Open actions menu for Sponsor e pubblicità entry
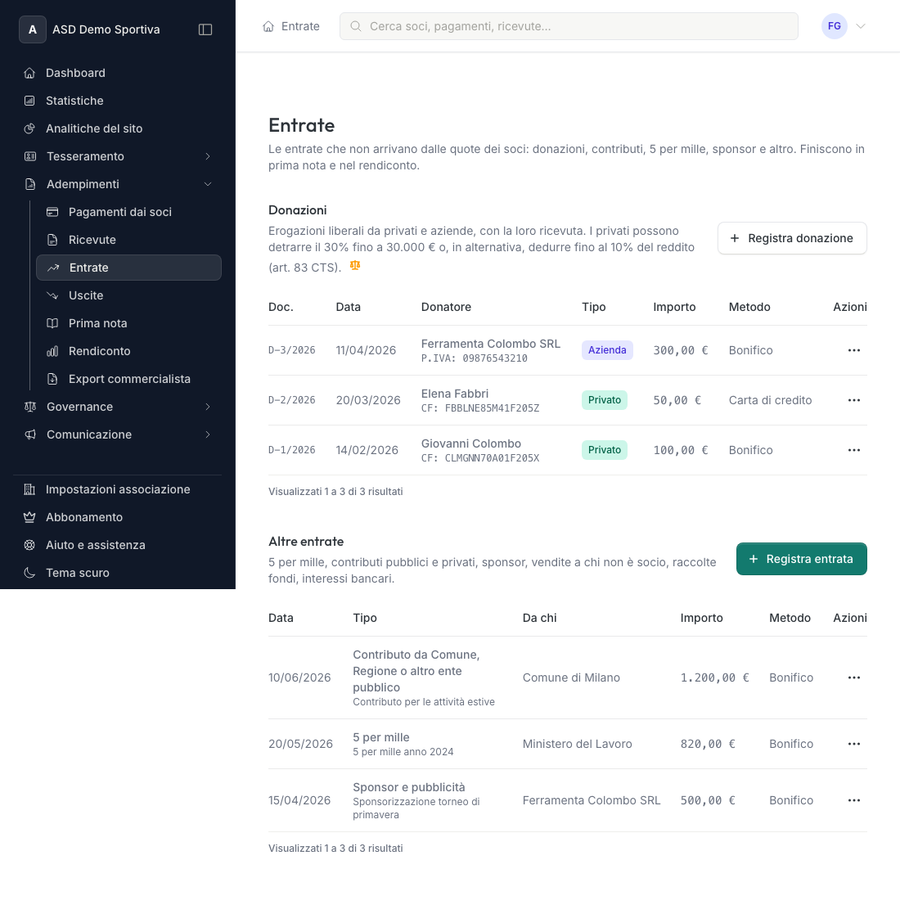Image resolution: width=900 pixels, height=914 pixels. [854, 800]
